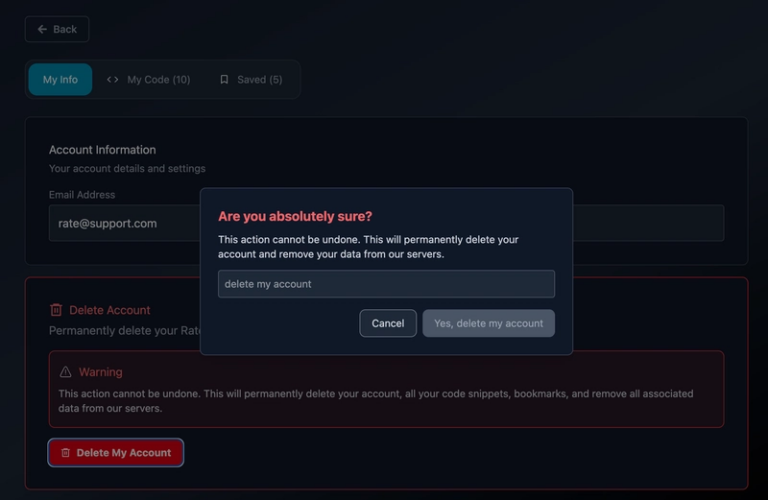Click the warning triangle icon
The image size is (768, 500).
(66, 372)
